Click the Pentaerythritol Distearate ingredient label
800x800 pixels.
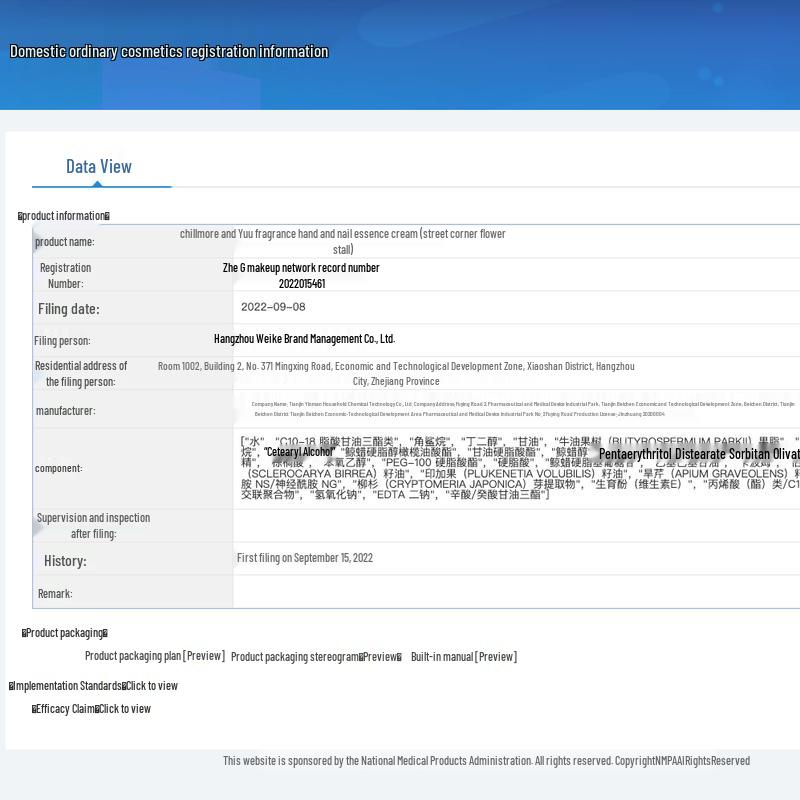(698, 454)
